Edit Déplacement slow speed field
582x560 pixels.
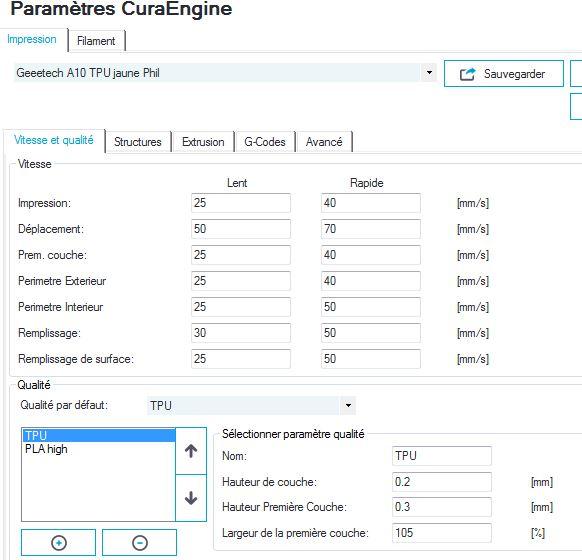click(241, 229)
